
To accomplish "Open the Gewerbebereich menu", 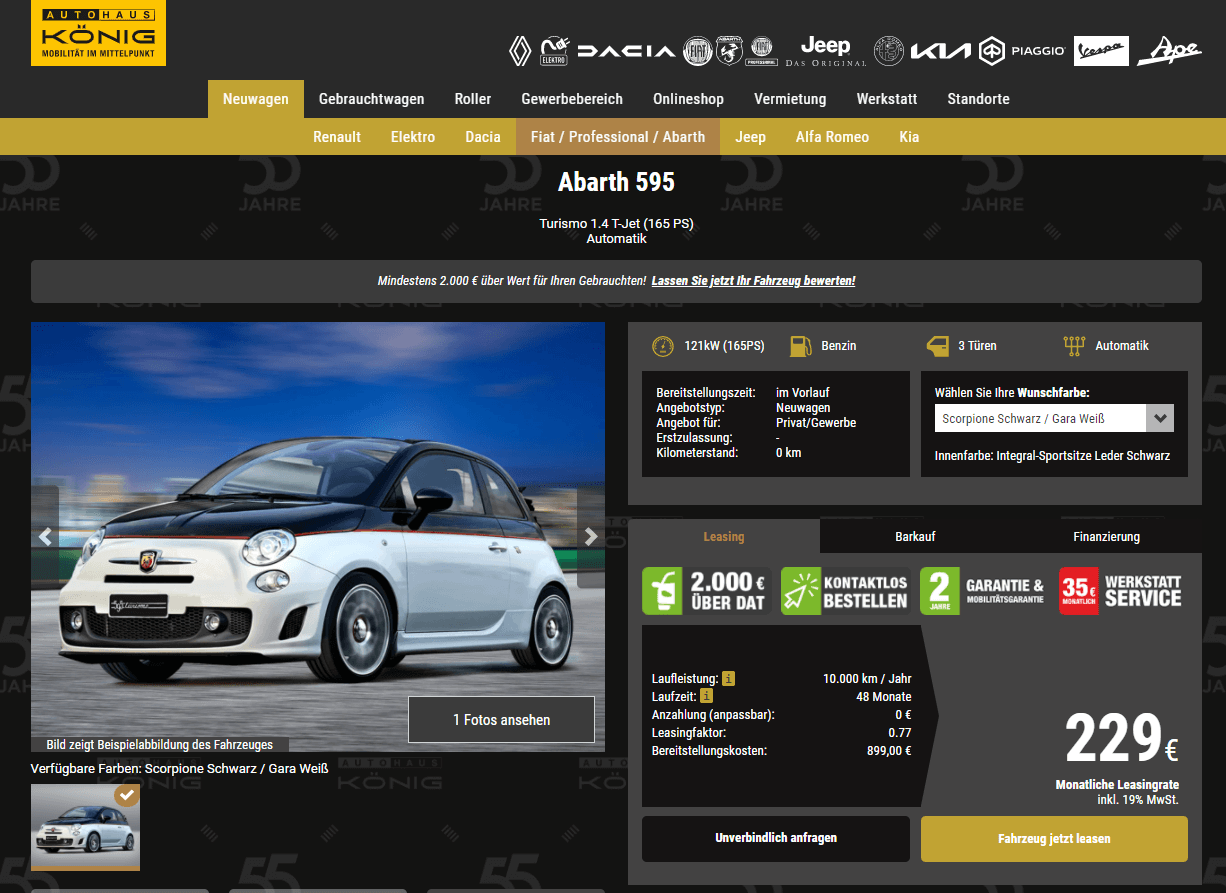I will [x=572, y=99].
